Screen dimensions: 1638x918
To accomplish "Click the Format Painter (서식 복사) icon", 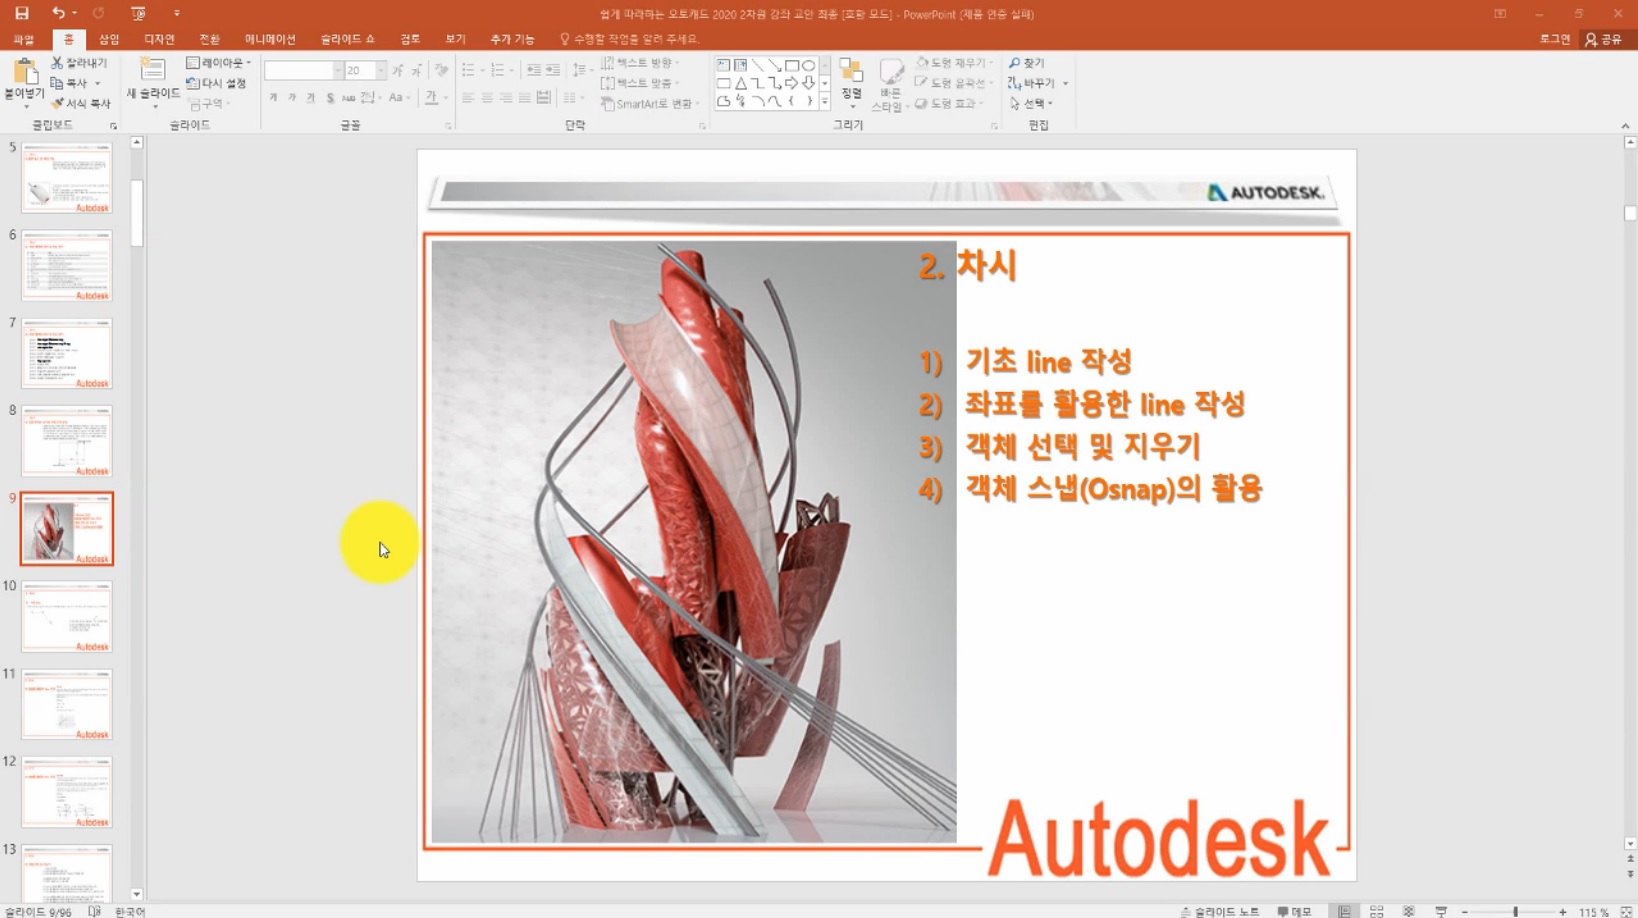I will click(57, 102).
